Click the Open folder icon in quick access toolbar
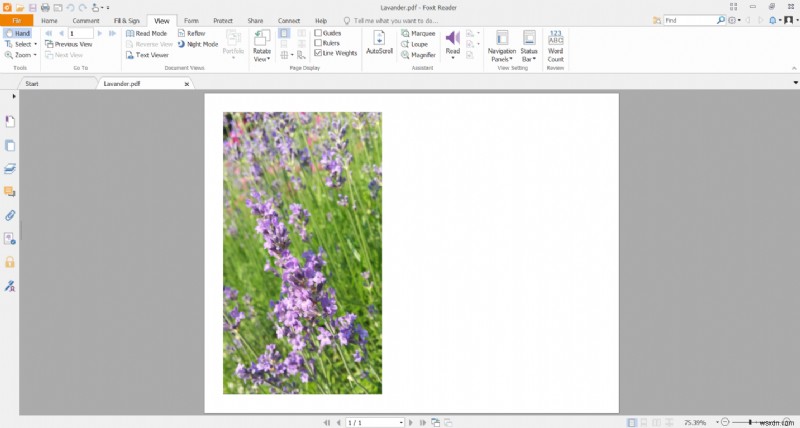Viewport: 800px width, 428px height. [20, 8]
